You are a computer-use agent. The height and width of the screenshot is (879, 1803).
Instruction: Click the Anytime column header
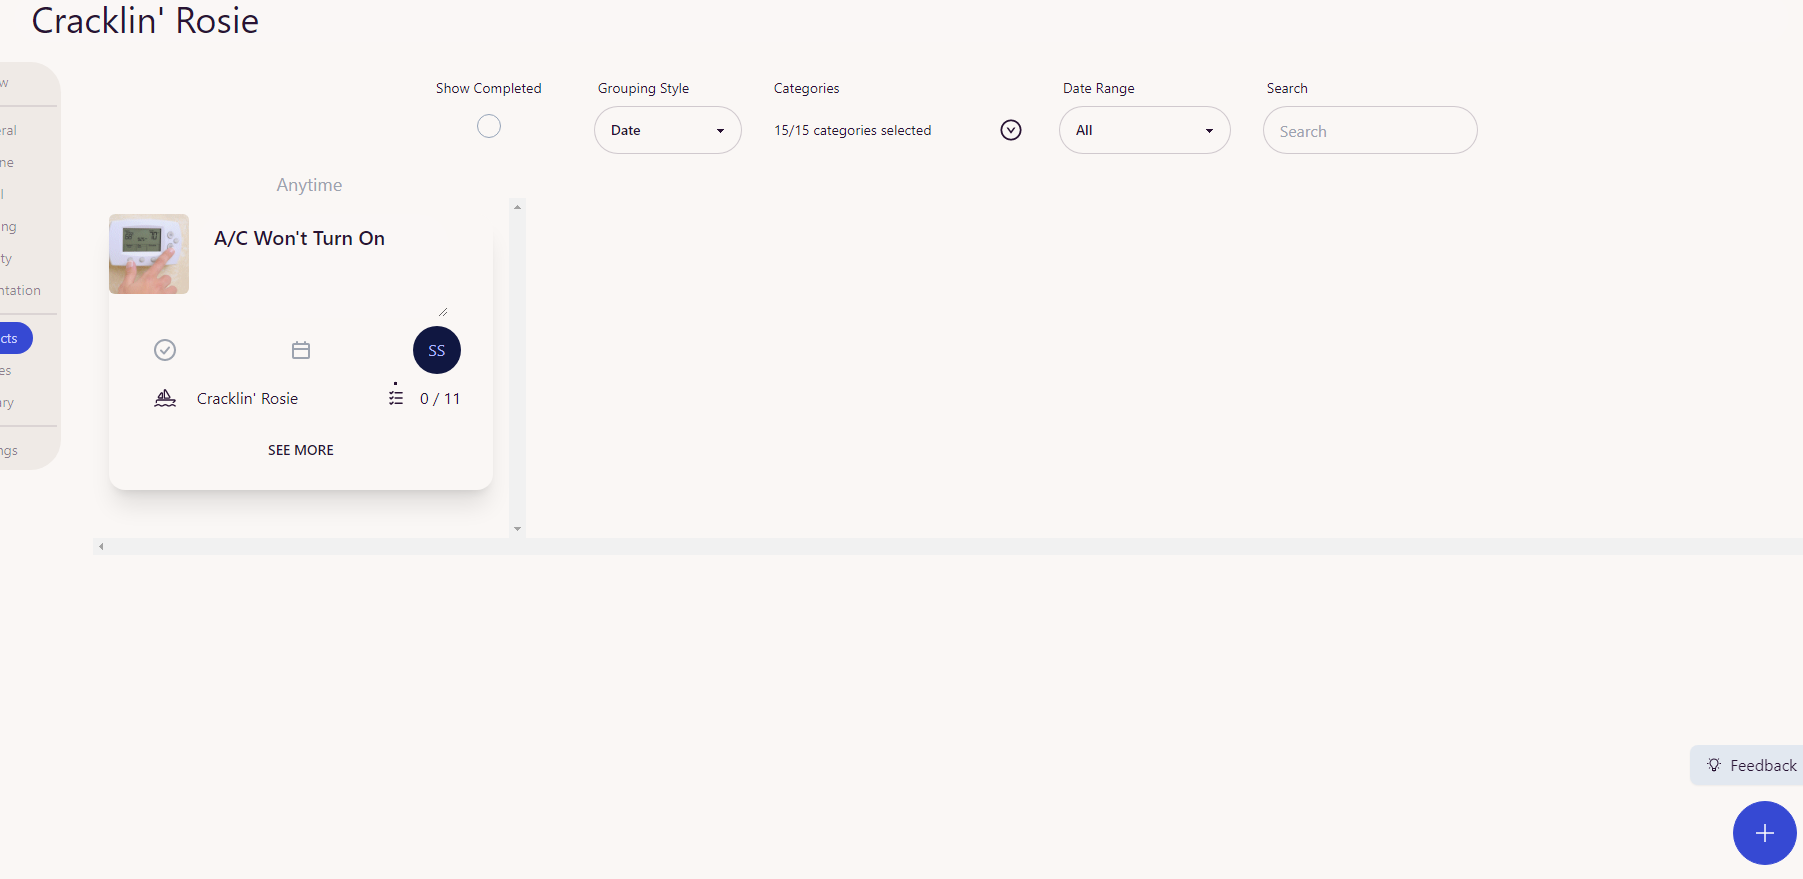coord(309,185)
